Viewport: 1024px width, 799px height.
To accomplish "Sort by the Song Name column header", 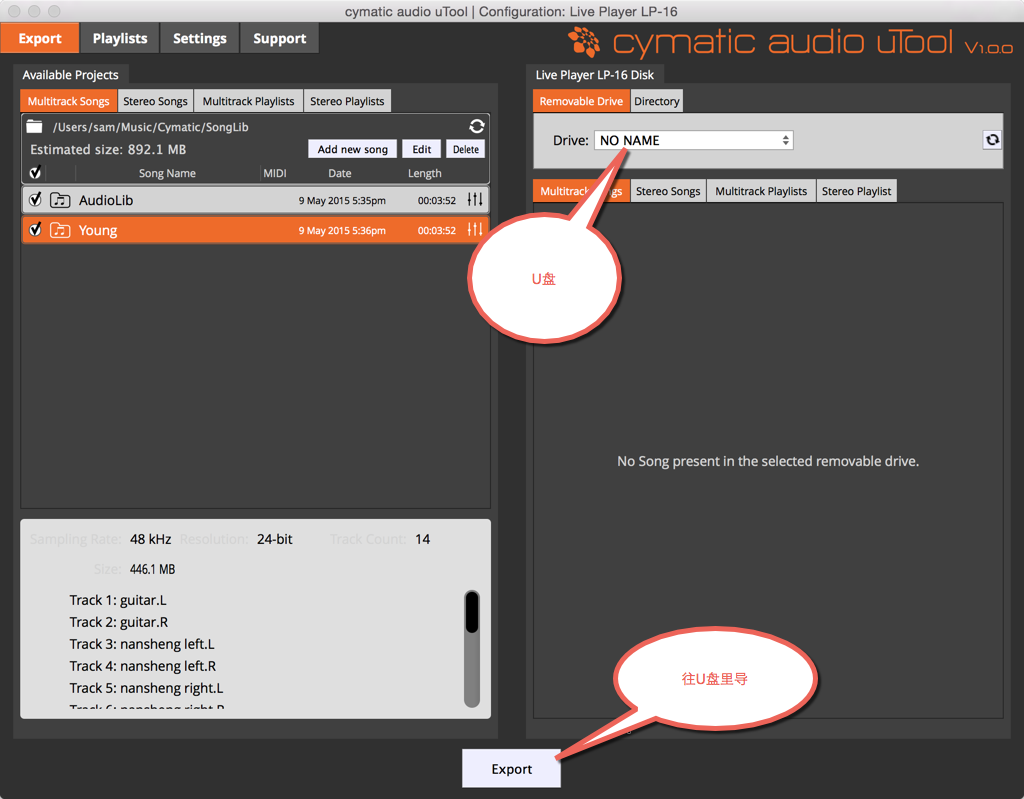I will 167,173.
